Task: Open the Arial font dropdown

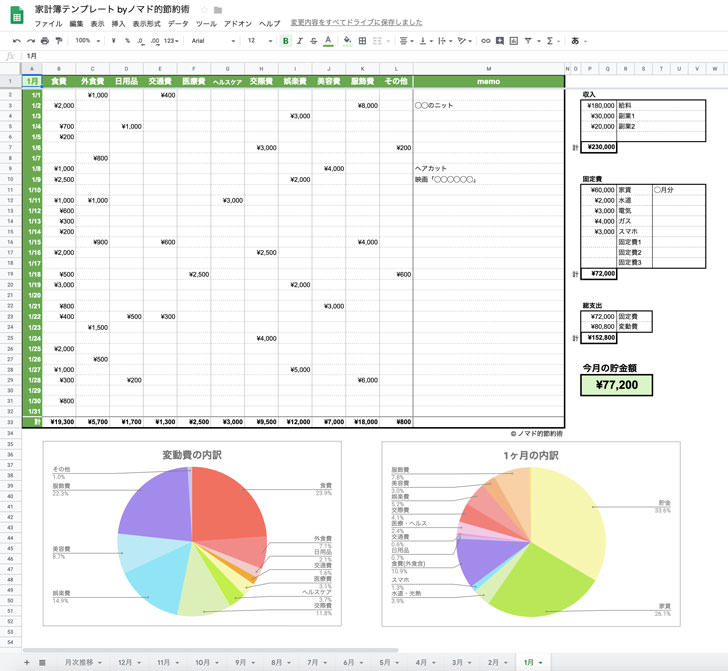Action: pyautogui.click(x=210, y=41)
